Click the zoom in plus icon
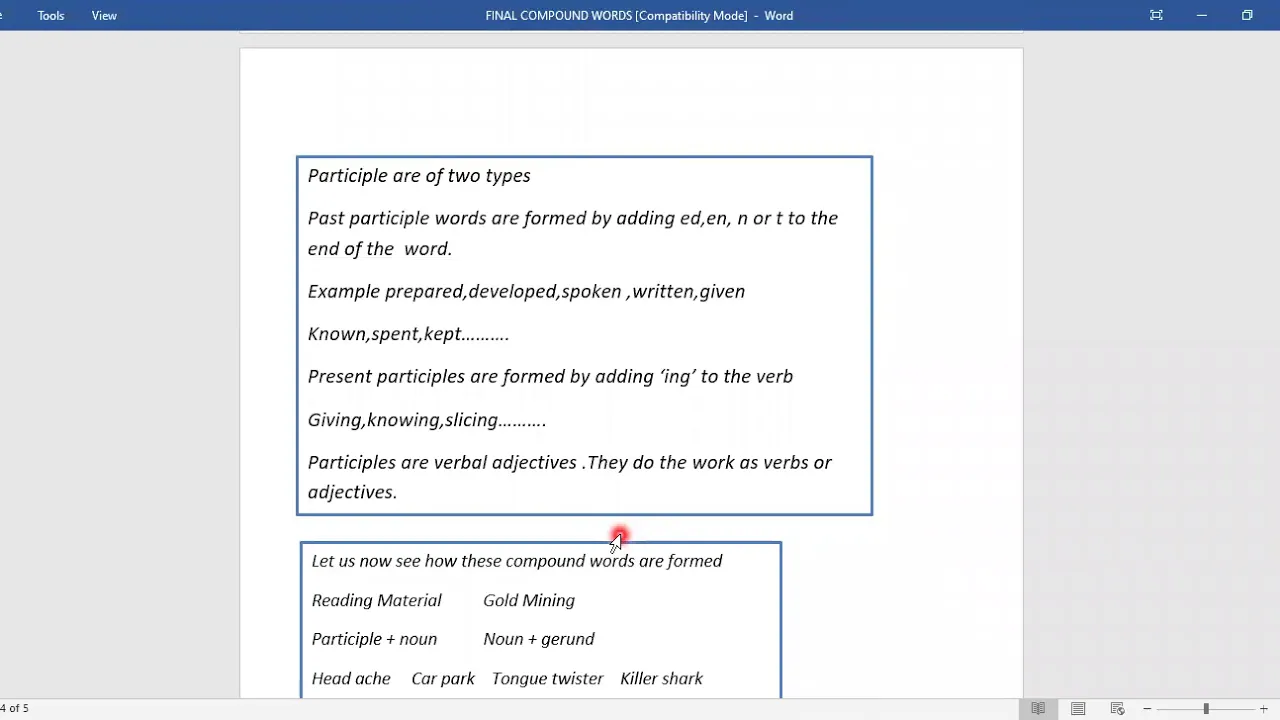Image resolution: width=1280 pixels, height=720 pixels. click(1264, 709)
